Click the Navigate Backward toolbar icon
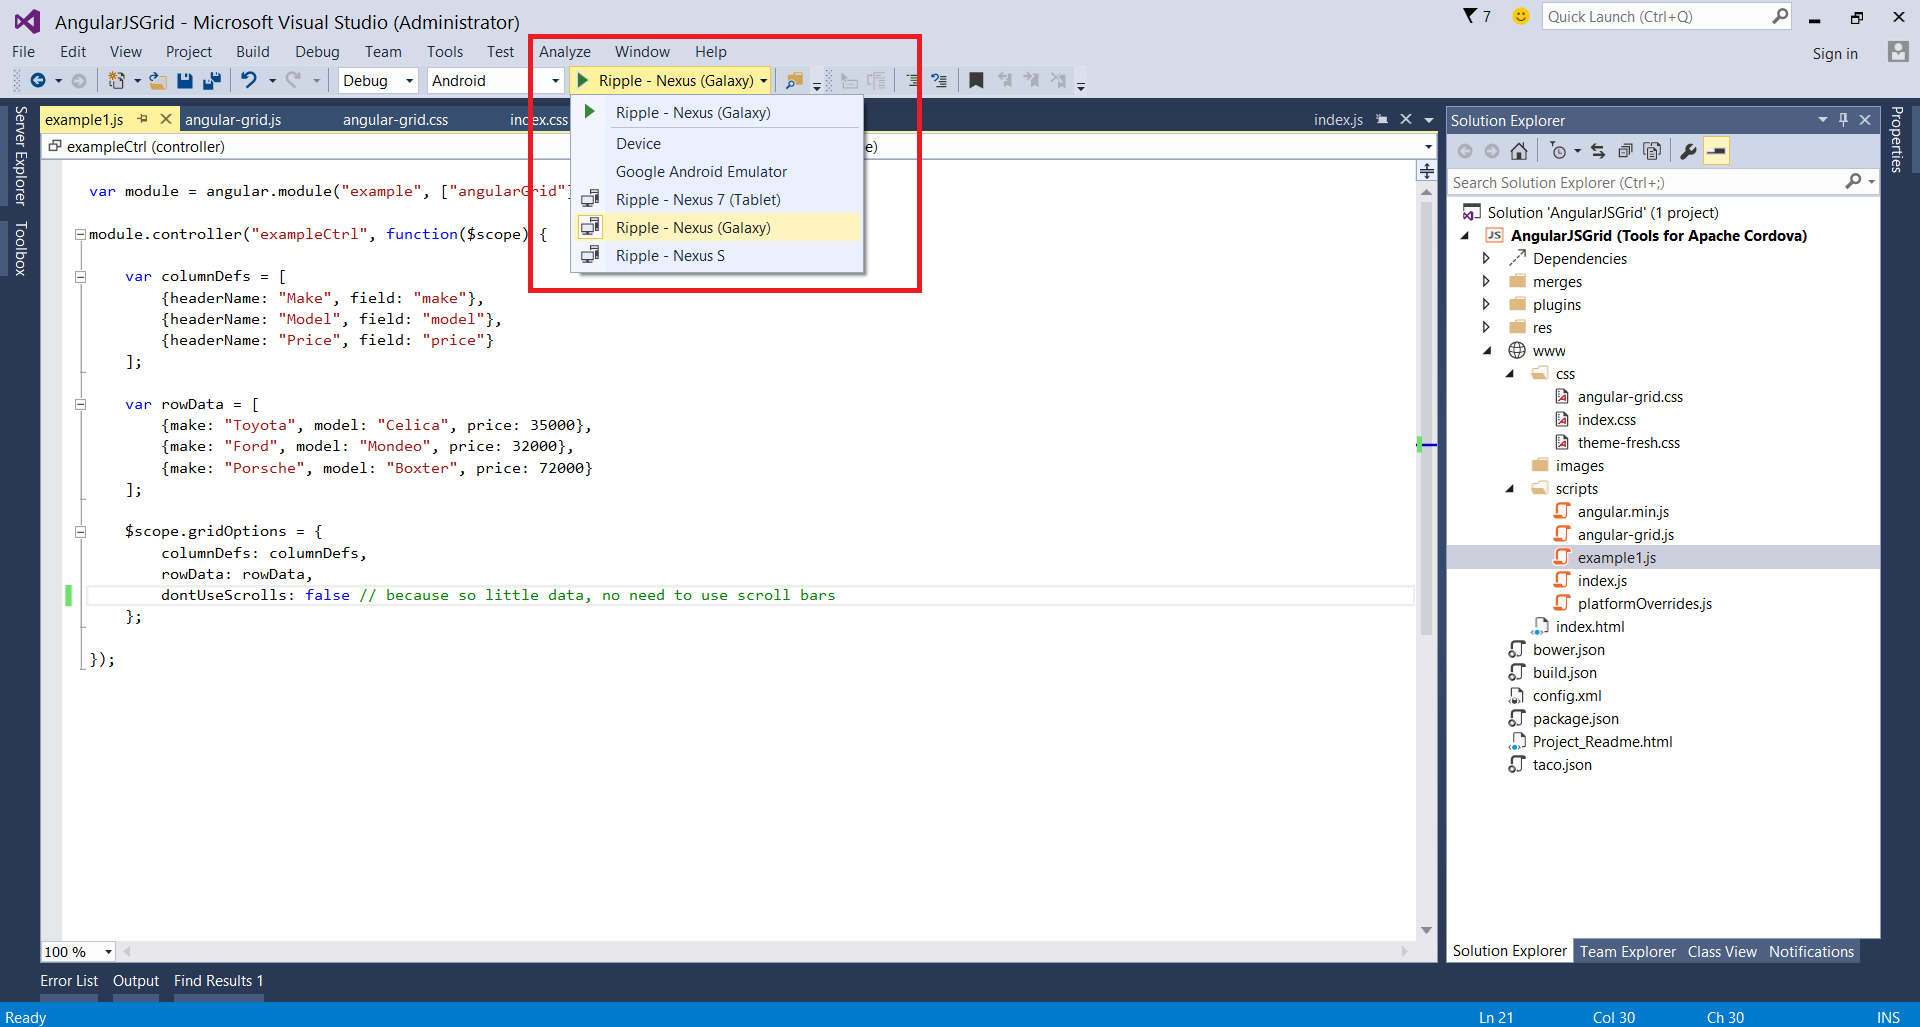 (x=38, y=80)
